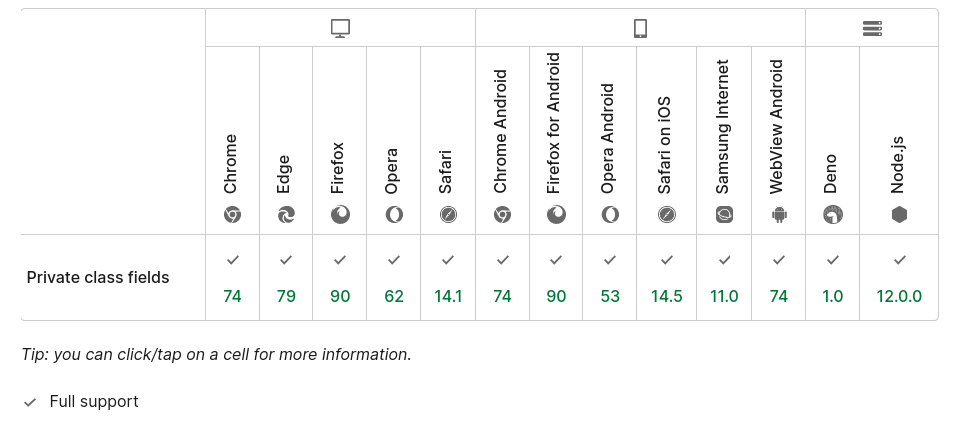Expand the Edge 79 support cell
The width and height of the screenshot is (962, 423).
coord(286,278)
